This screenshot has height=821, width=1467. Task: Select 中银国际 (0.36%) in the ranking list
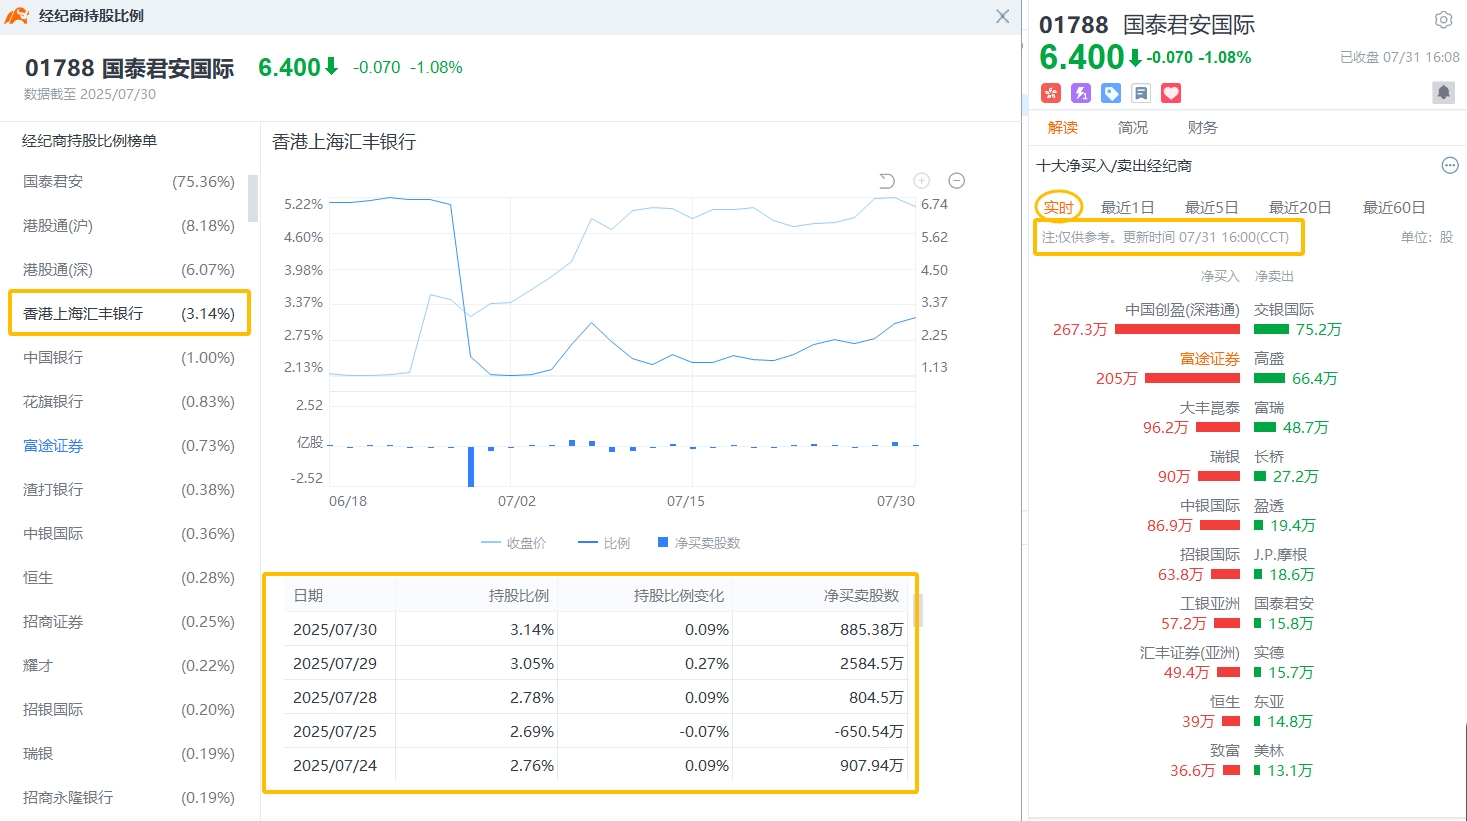click(x=129, y=534)
